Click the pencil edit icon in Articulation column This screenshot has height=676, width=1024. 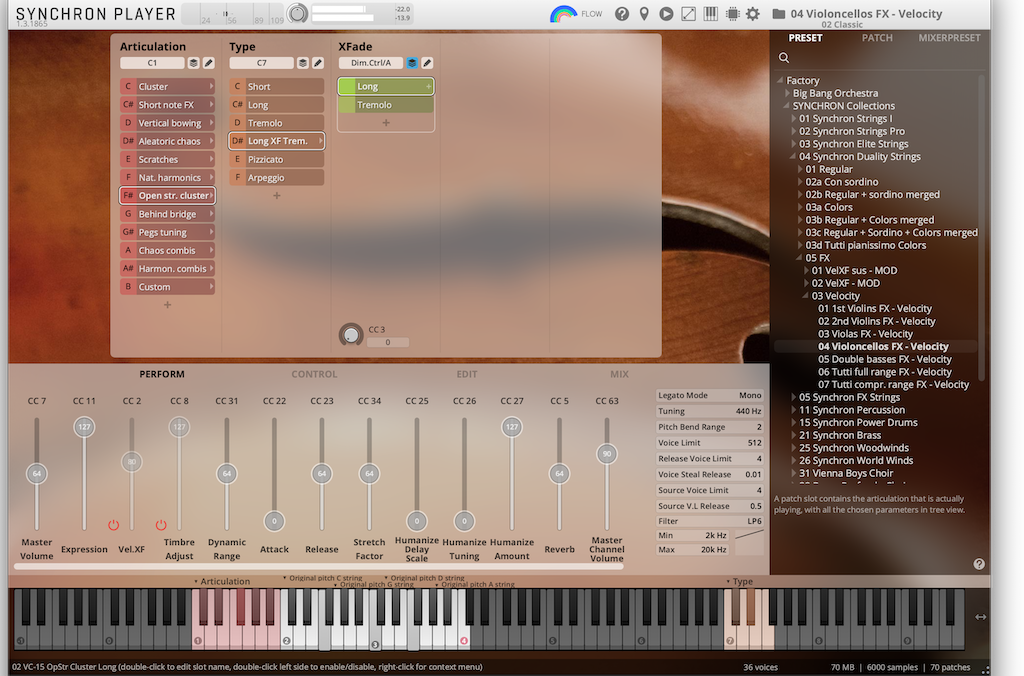point(209,63)
